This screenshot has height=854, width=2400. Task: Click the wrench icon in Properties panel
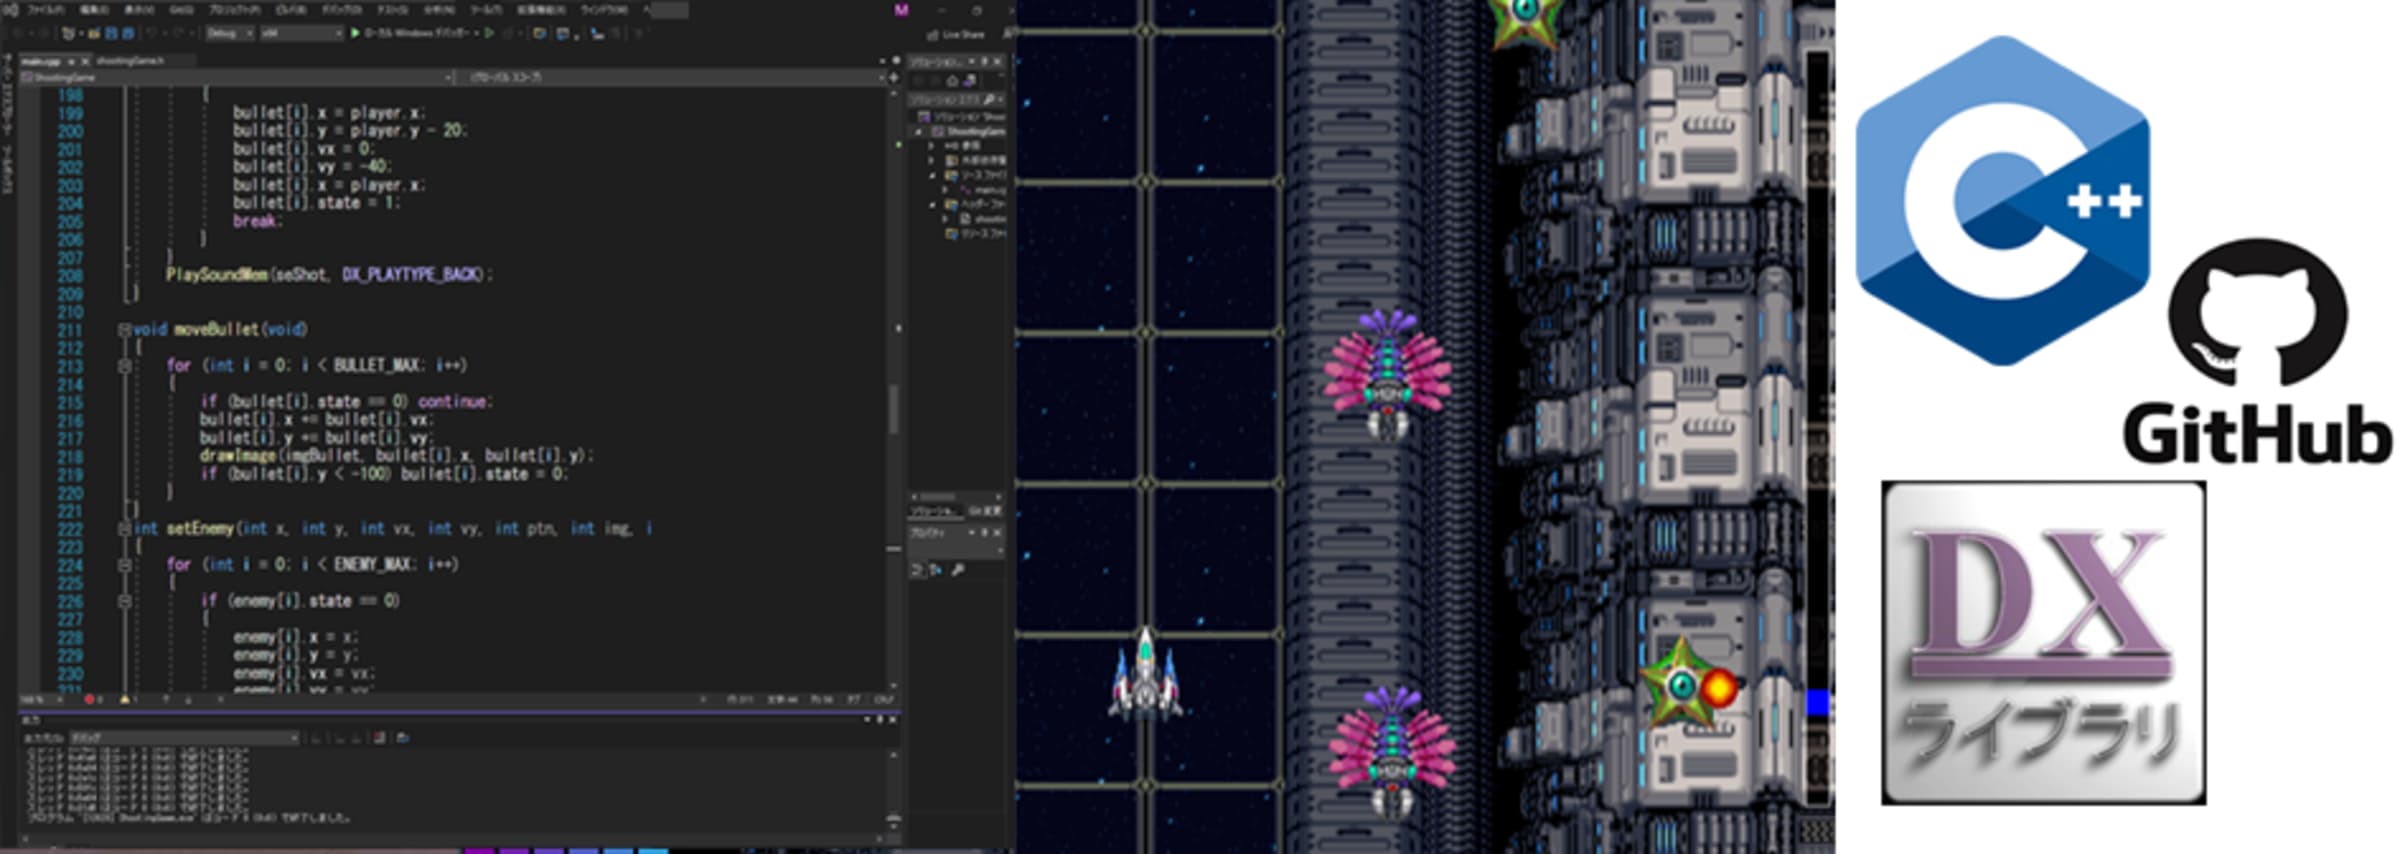pyautogui.click(x=958, y=570)
